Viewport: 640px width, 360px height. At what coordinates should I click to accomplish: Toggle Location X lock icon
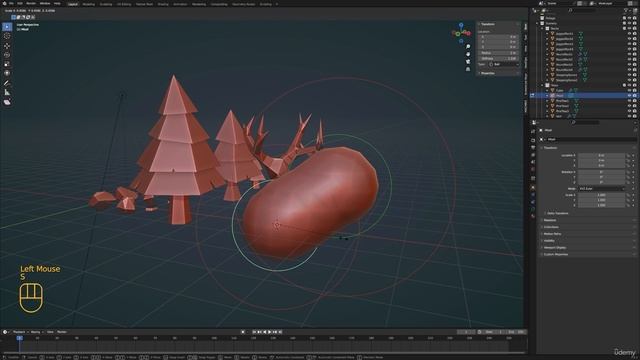pos(629,156)
